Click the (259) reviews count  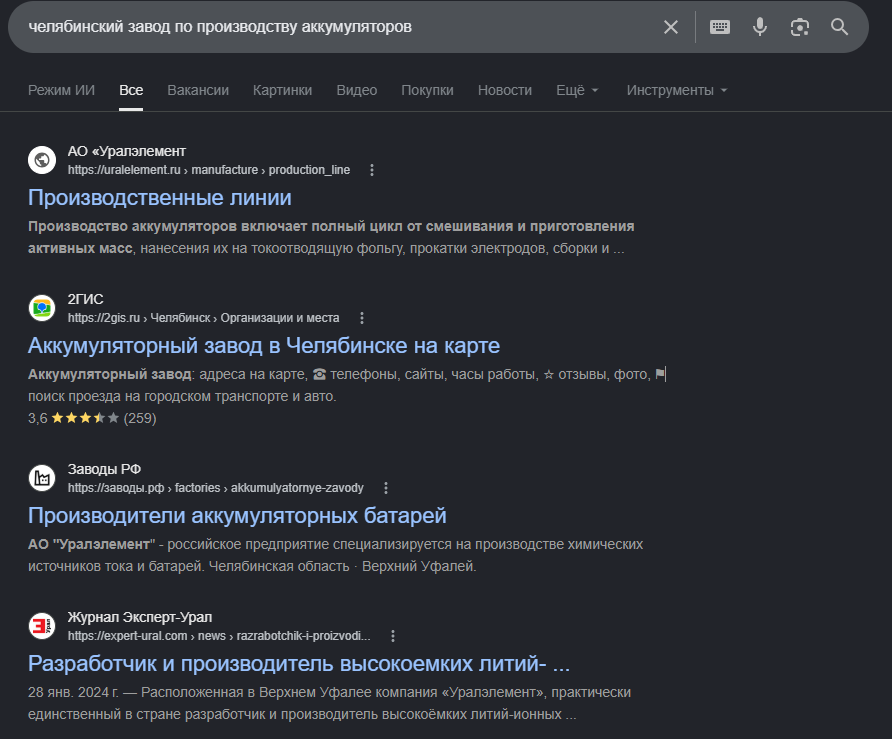tap(140, 418)
